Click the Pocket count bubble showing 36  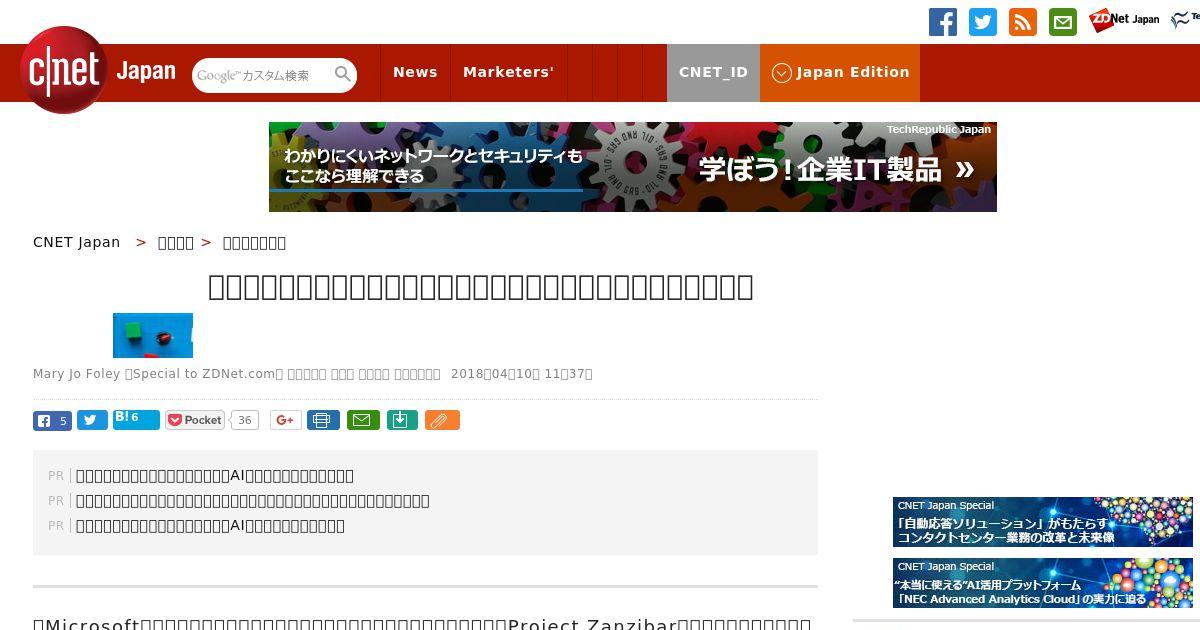[245, 421]
